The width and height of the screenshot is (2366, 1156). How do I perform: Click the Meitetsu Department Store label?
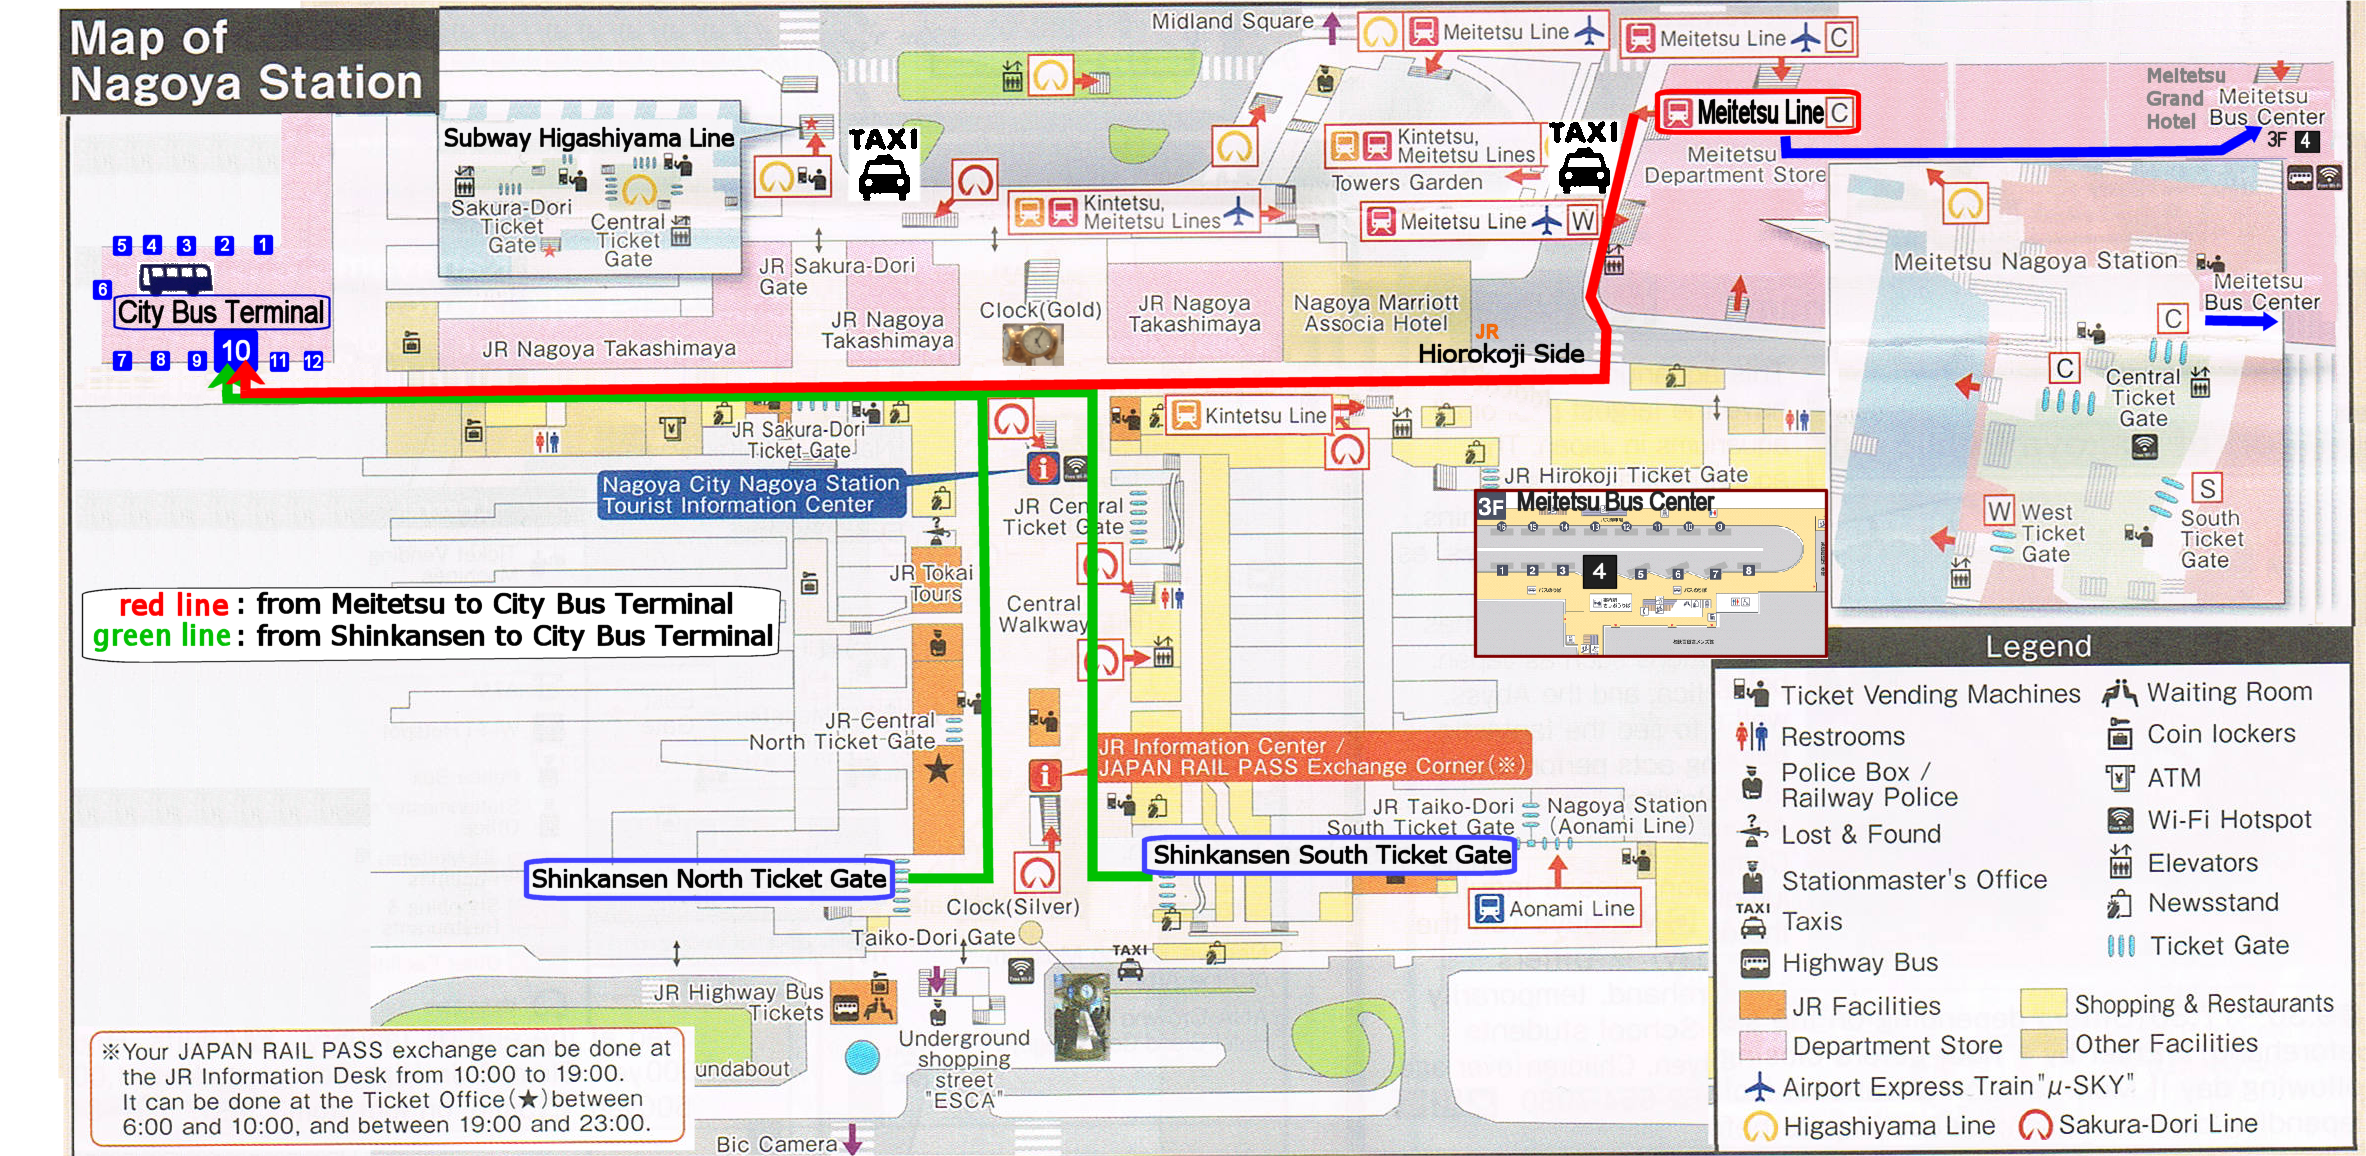point(1734,165)
